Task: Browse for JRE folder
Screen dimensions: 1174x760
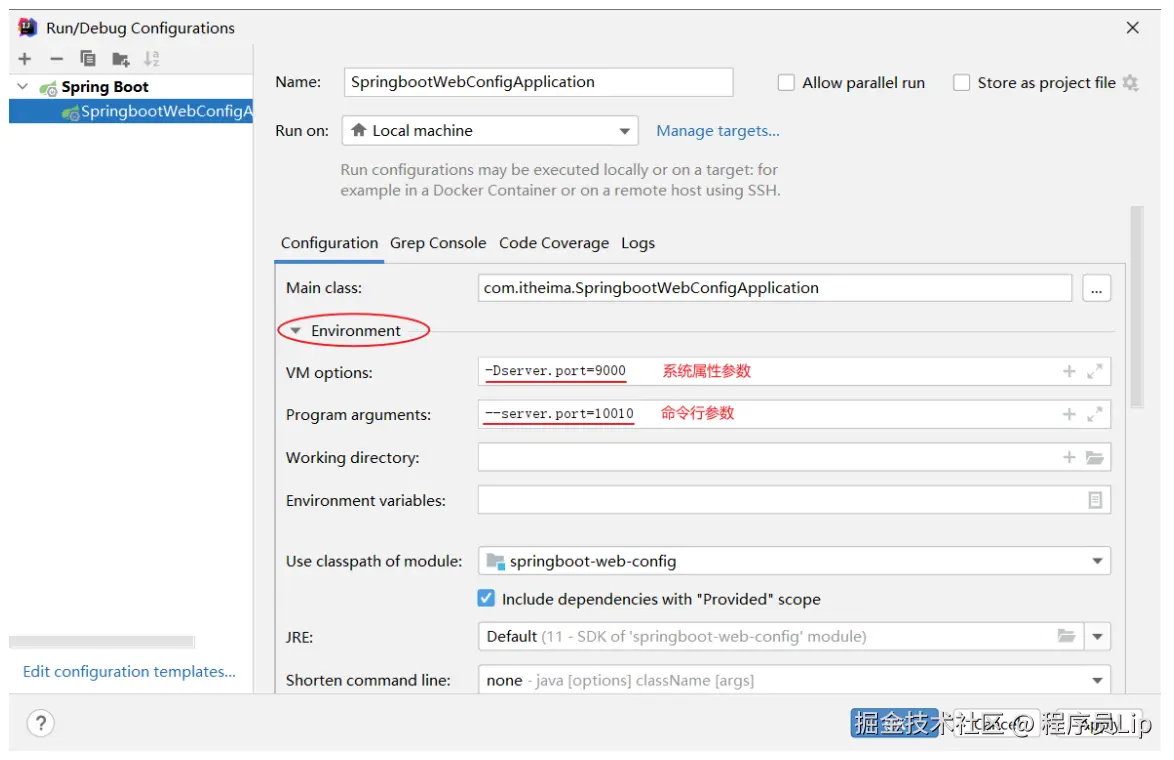Action: tap(1066, 636)
